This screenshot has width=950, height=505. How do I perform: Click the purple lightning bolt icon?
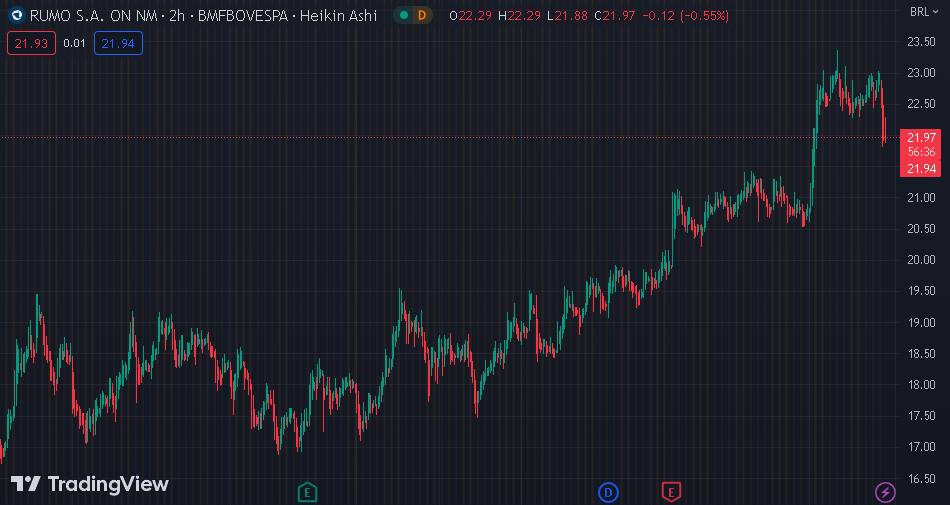(x=885, y=491)
